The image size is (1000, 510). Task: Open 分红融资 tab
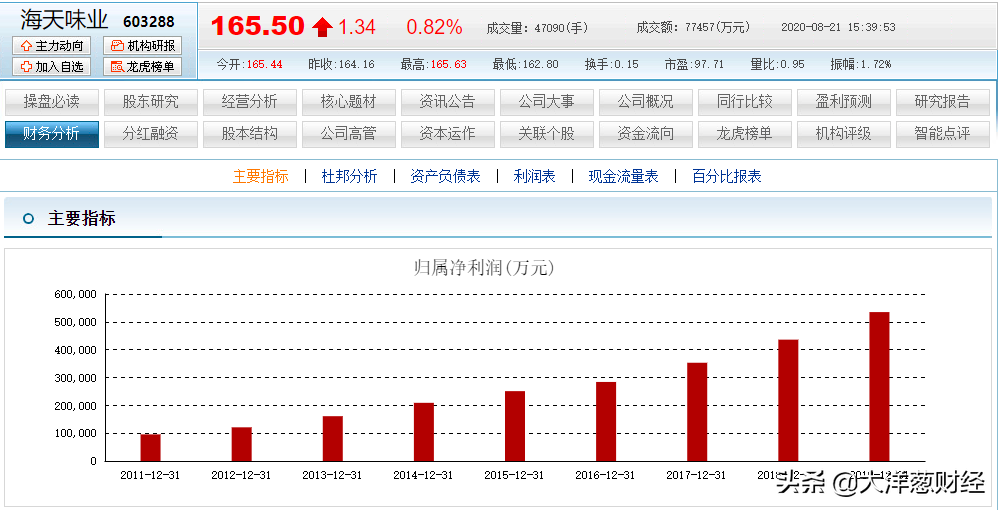pyautogui.click(x=151, y=134)
